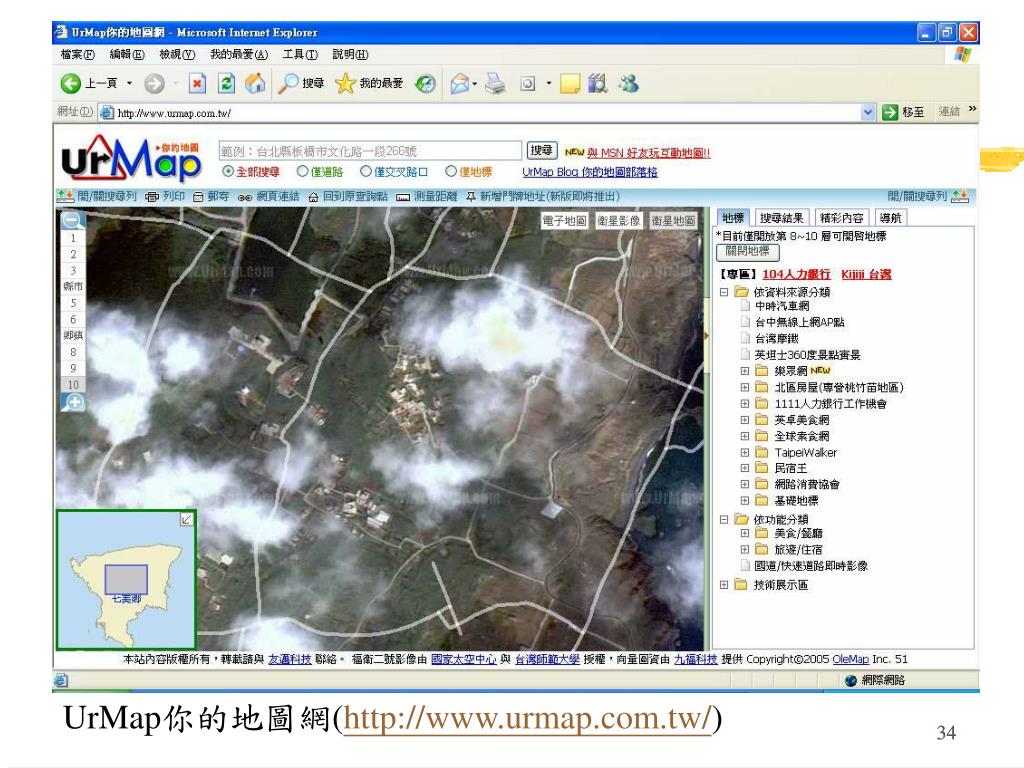This screenshot has height=768, width=1024.
Task: Click the UrMap logo
Action: point(131,158)
